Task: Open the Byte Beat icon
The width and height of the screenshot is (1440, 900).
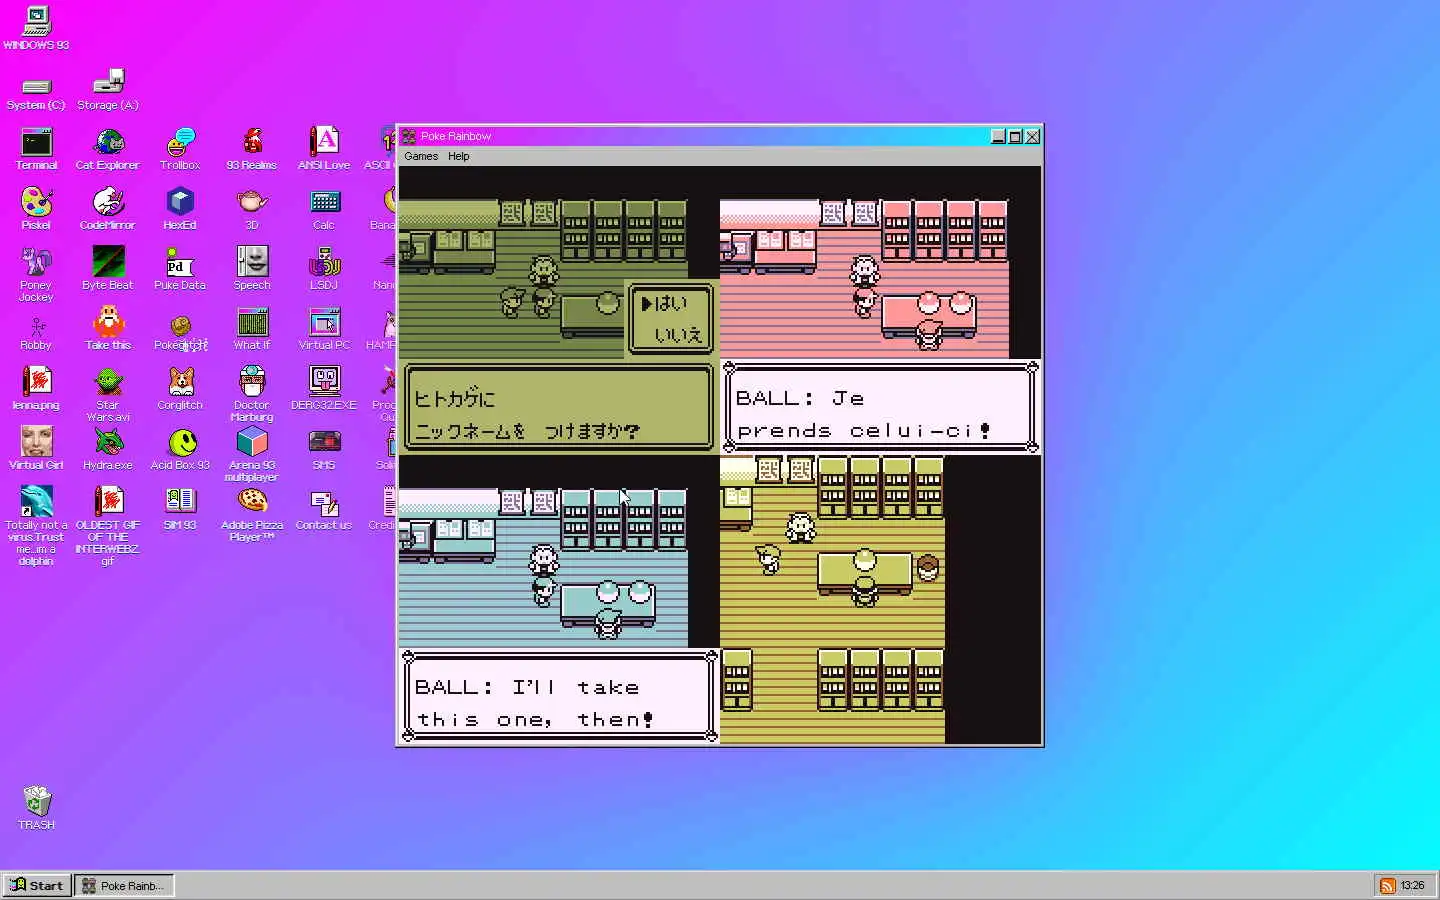Action: [x=108, y=269]
